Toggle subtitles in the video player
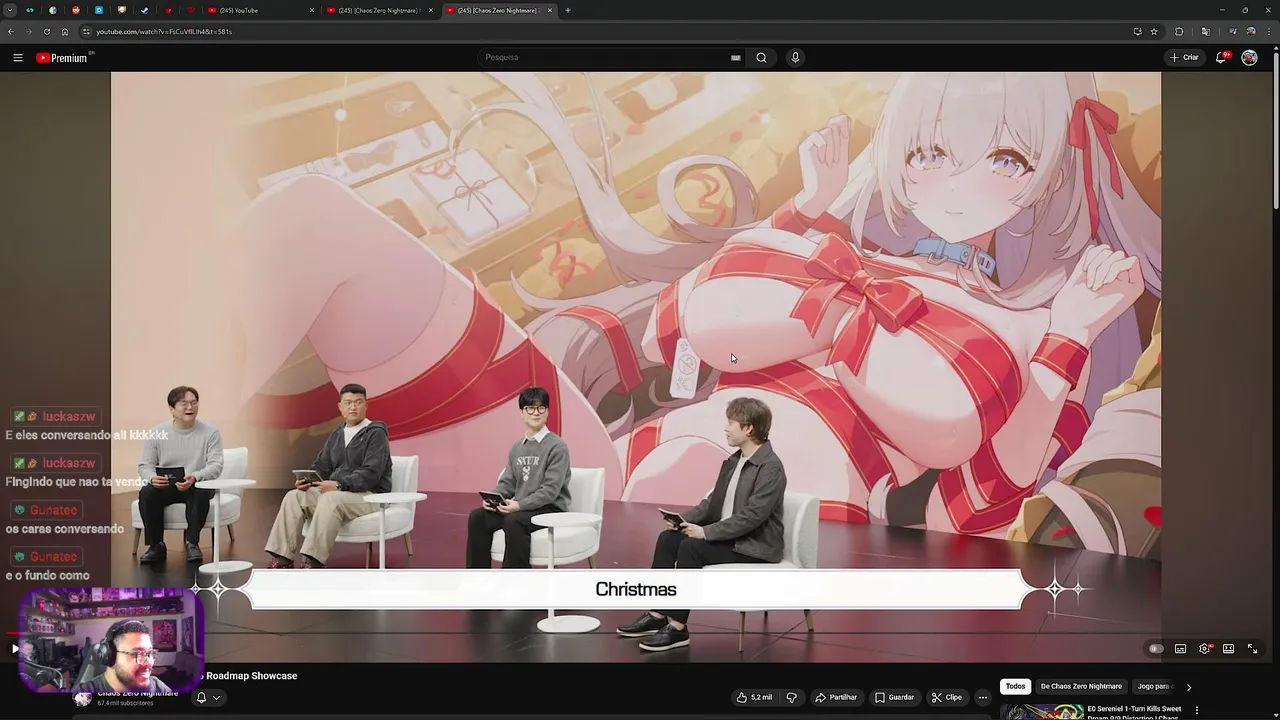 coord(1180,649)
